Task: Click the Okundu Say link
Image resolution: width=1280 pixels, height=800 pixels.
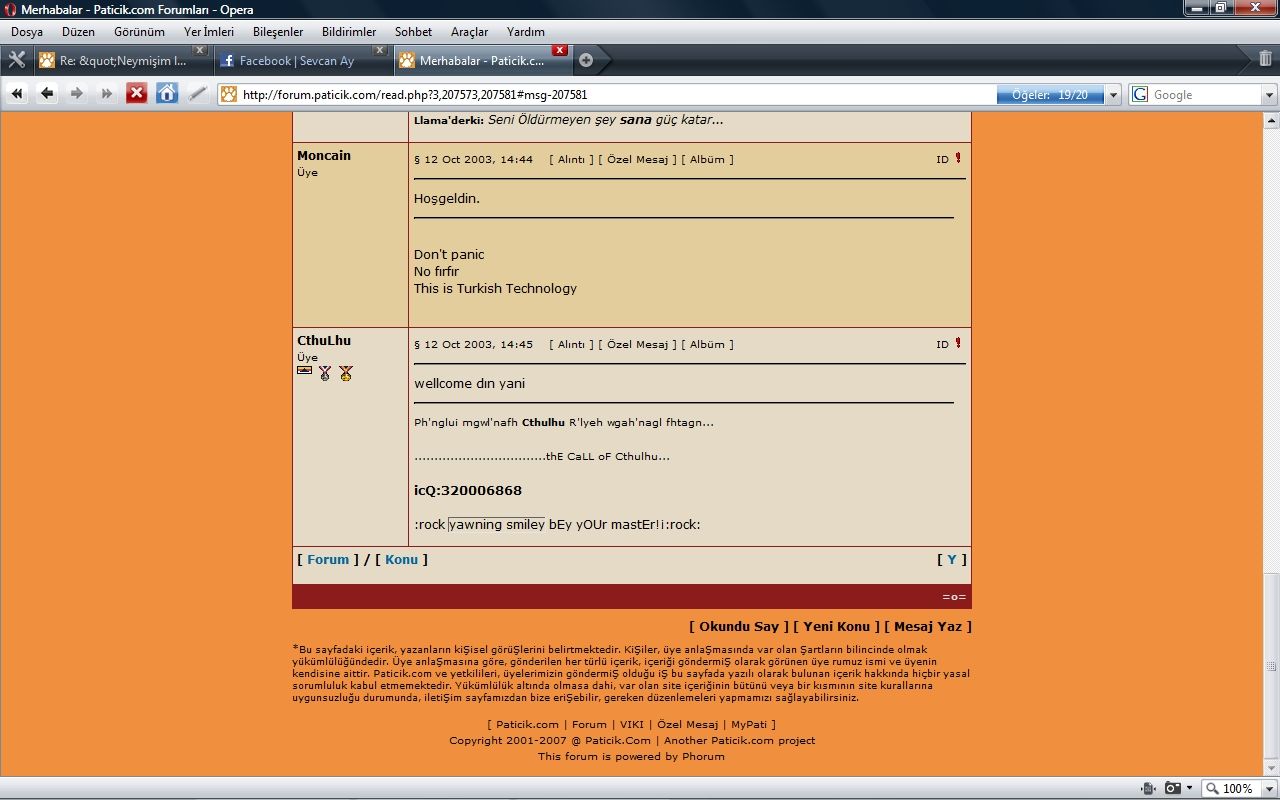Action: pos(739,626)
